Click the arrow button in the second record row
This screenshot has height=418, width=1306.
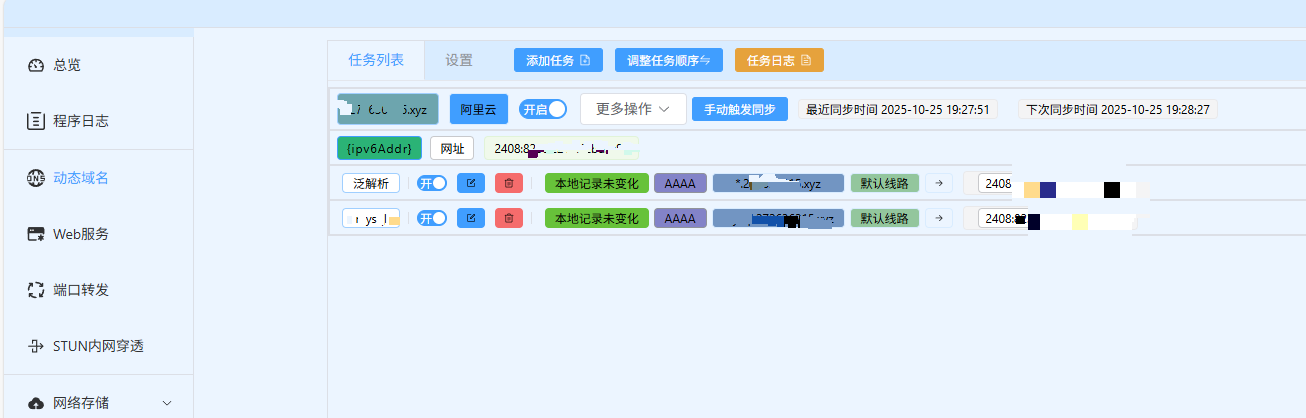coord(939,218)
